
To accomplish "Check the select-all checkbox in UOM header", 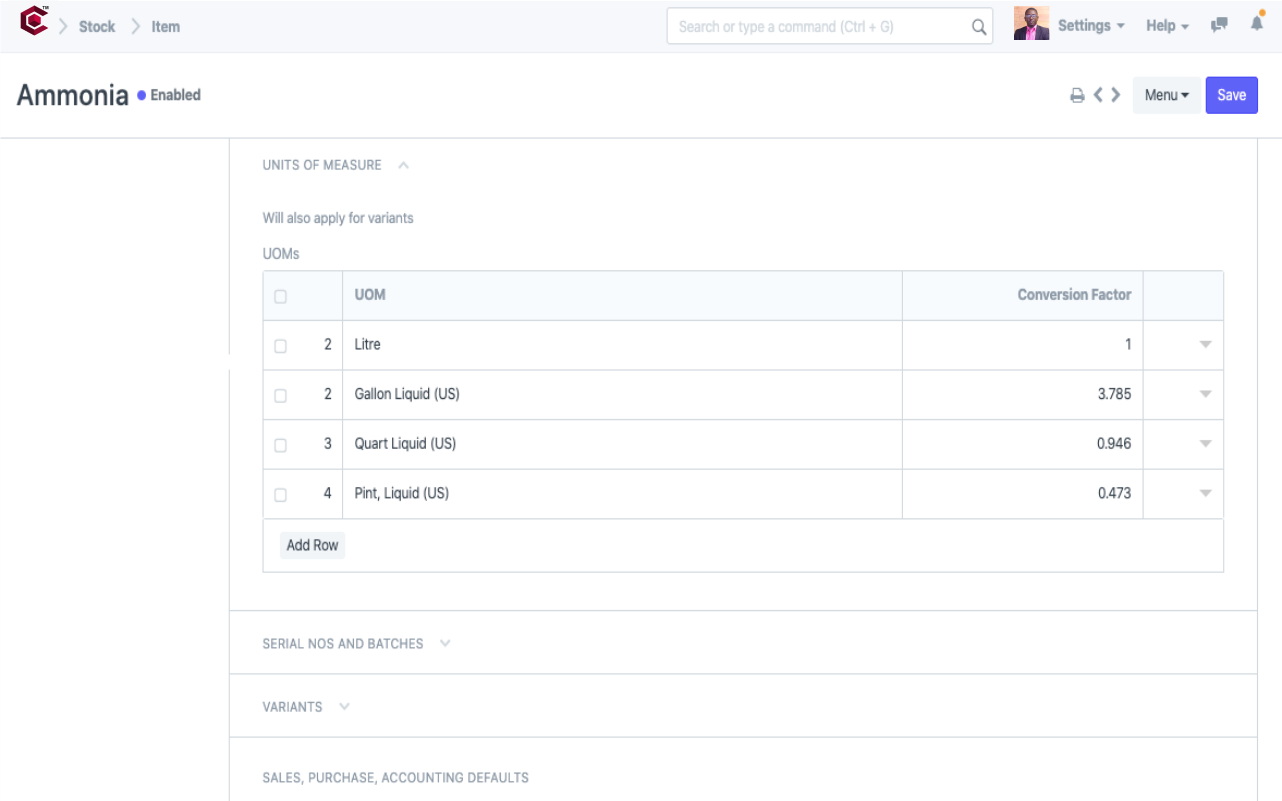I will point(280,297).
